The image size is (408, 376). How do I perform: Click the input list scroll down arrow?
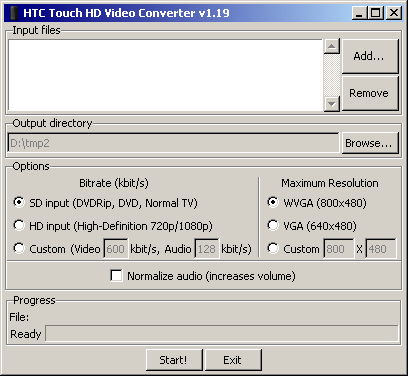click(x=332, y=104)
